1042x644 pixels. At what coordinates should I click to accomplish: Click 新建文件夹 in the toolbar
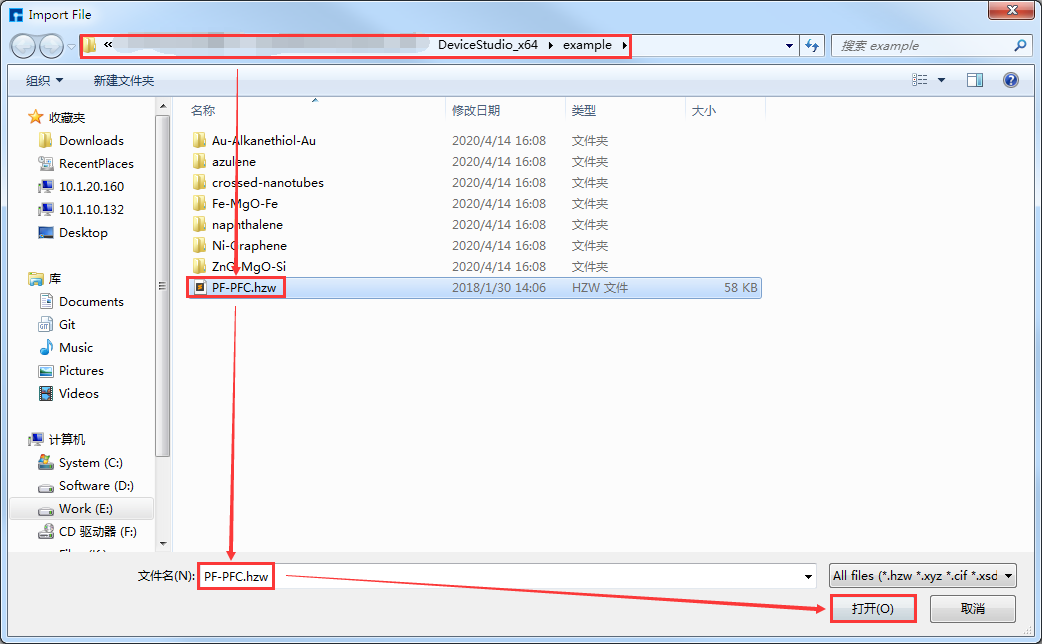[123, 80]
